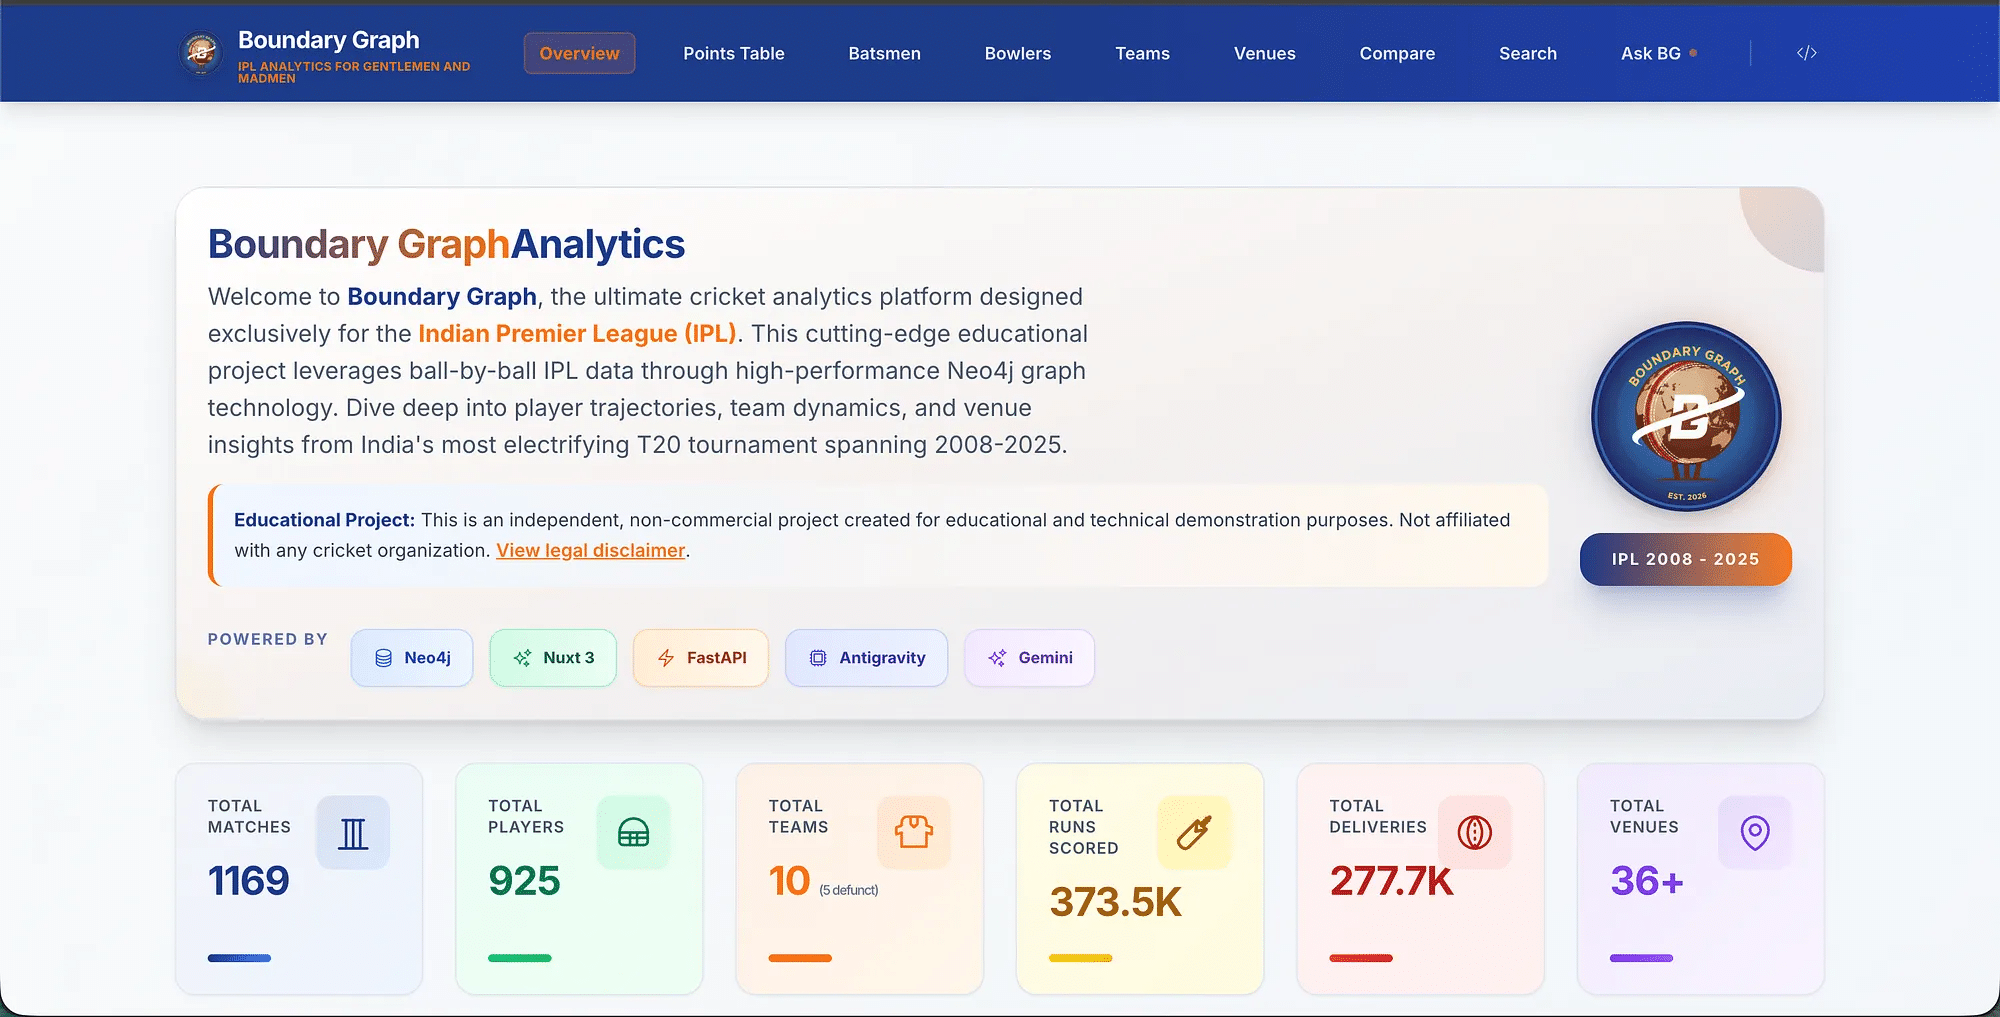Screen dimensions: 2000x1017
Task: Click the large Boundary Graph round emblem
Action: (1686, 416)
